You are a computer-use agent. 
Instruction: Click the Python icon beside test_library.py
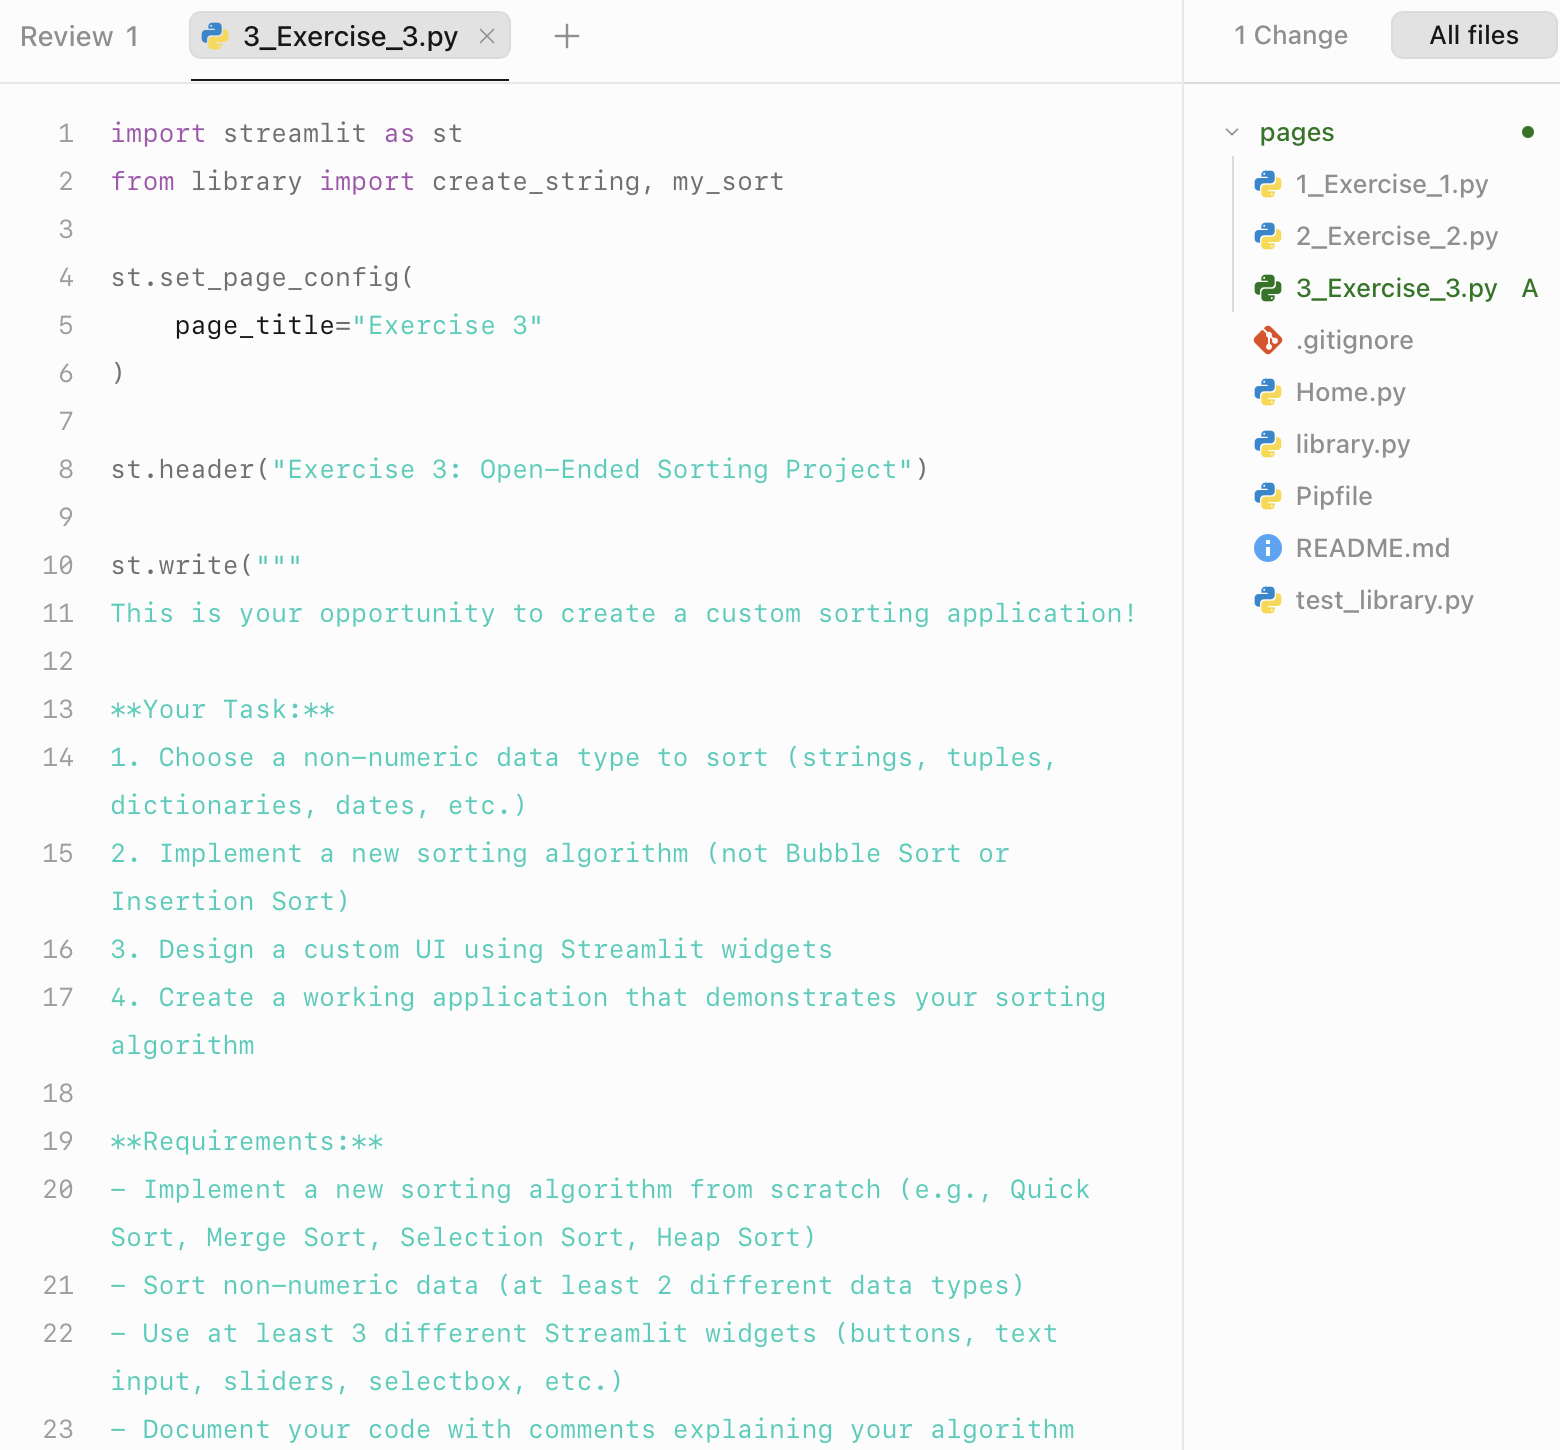1268,600
